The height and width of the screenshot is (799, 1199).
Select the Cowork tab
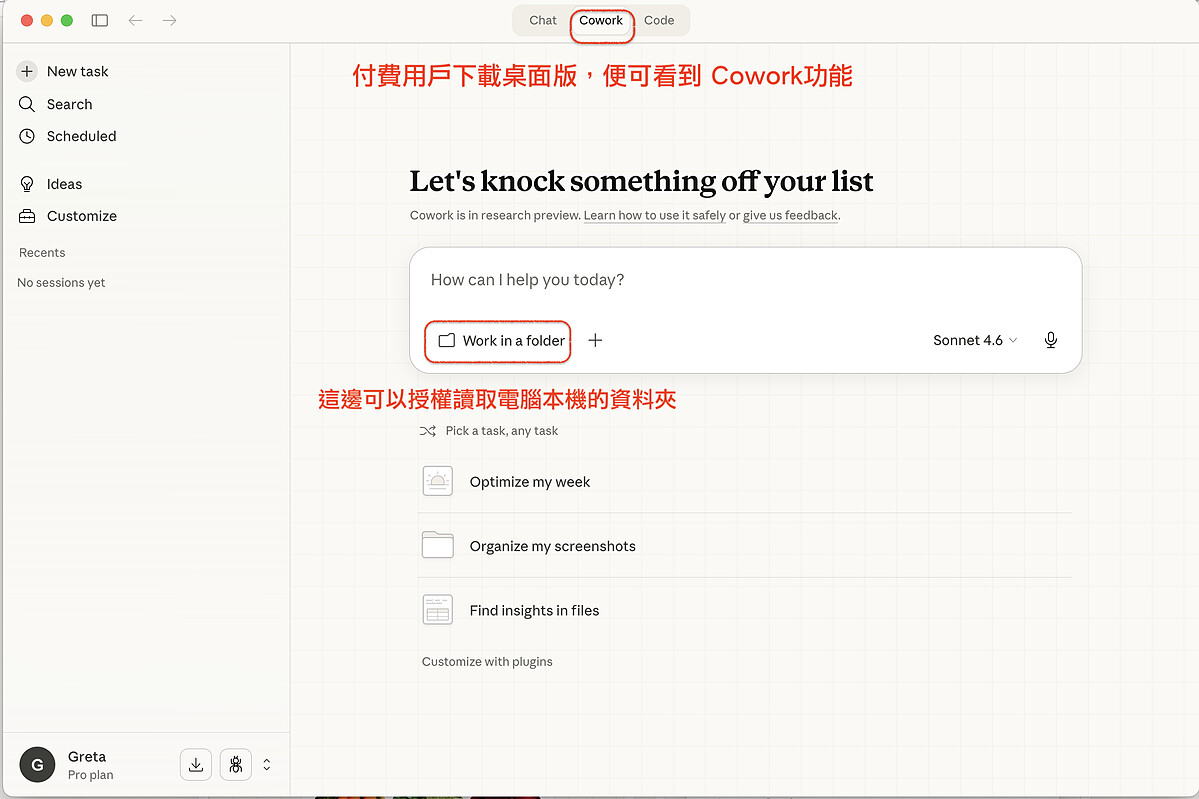[601, 20]
